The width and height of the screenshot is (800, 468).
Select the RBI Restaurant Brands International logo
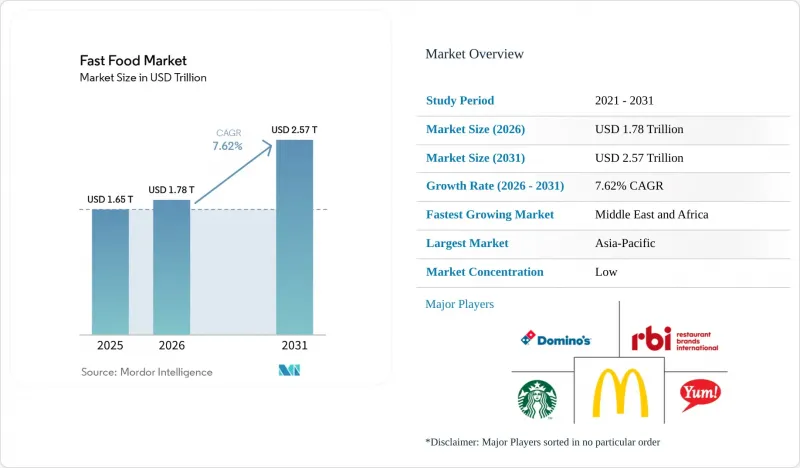[x=674, y=338]
